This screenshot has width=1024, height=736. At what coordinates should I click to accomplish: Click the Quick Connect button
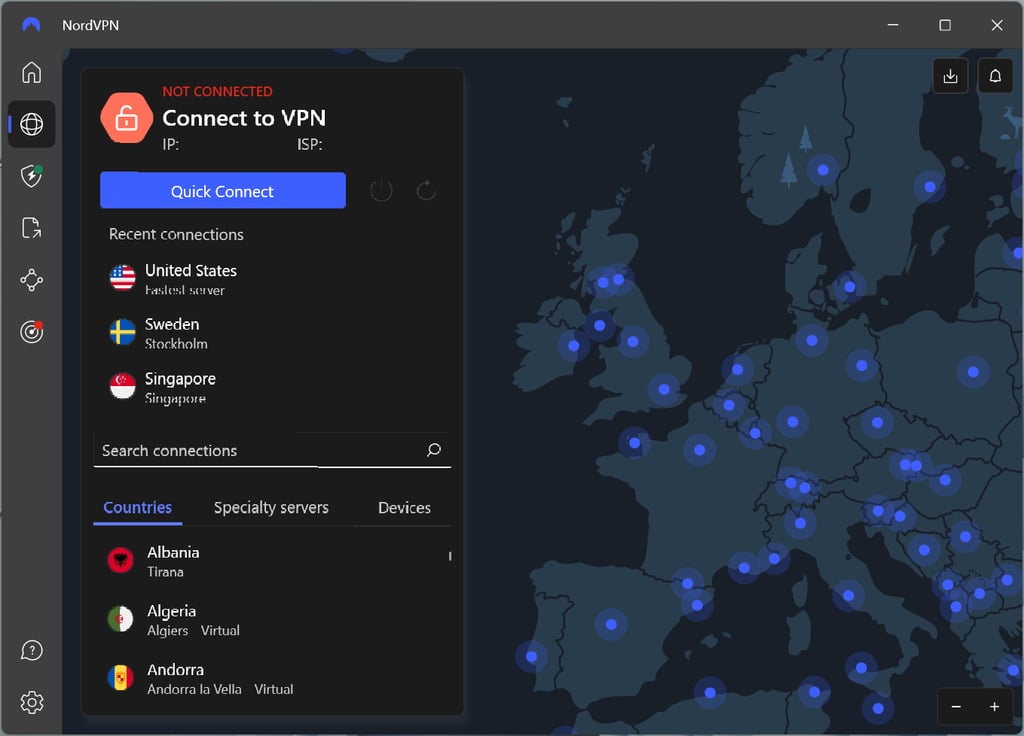pos(223,191)
